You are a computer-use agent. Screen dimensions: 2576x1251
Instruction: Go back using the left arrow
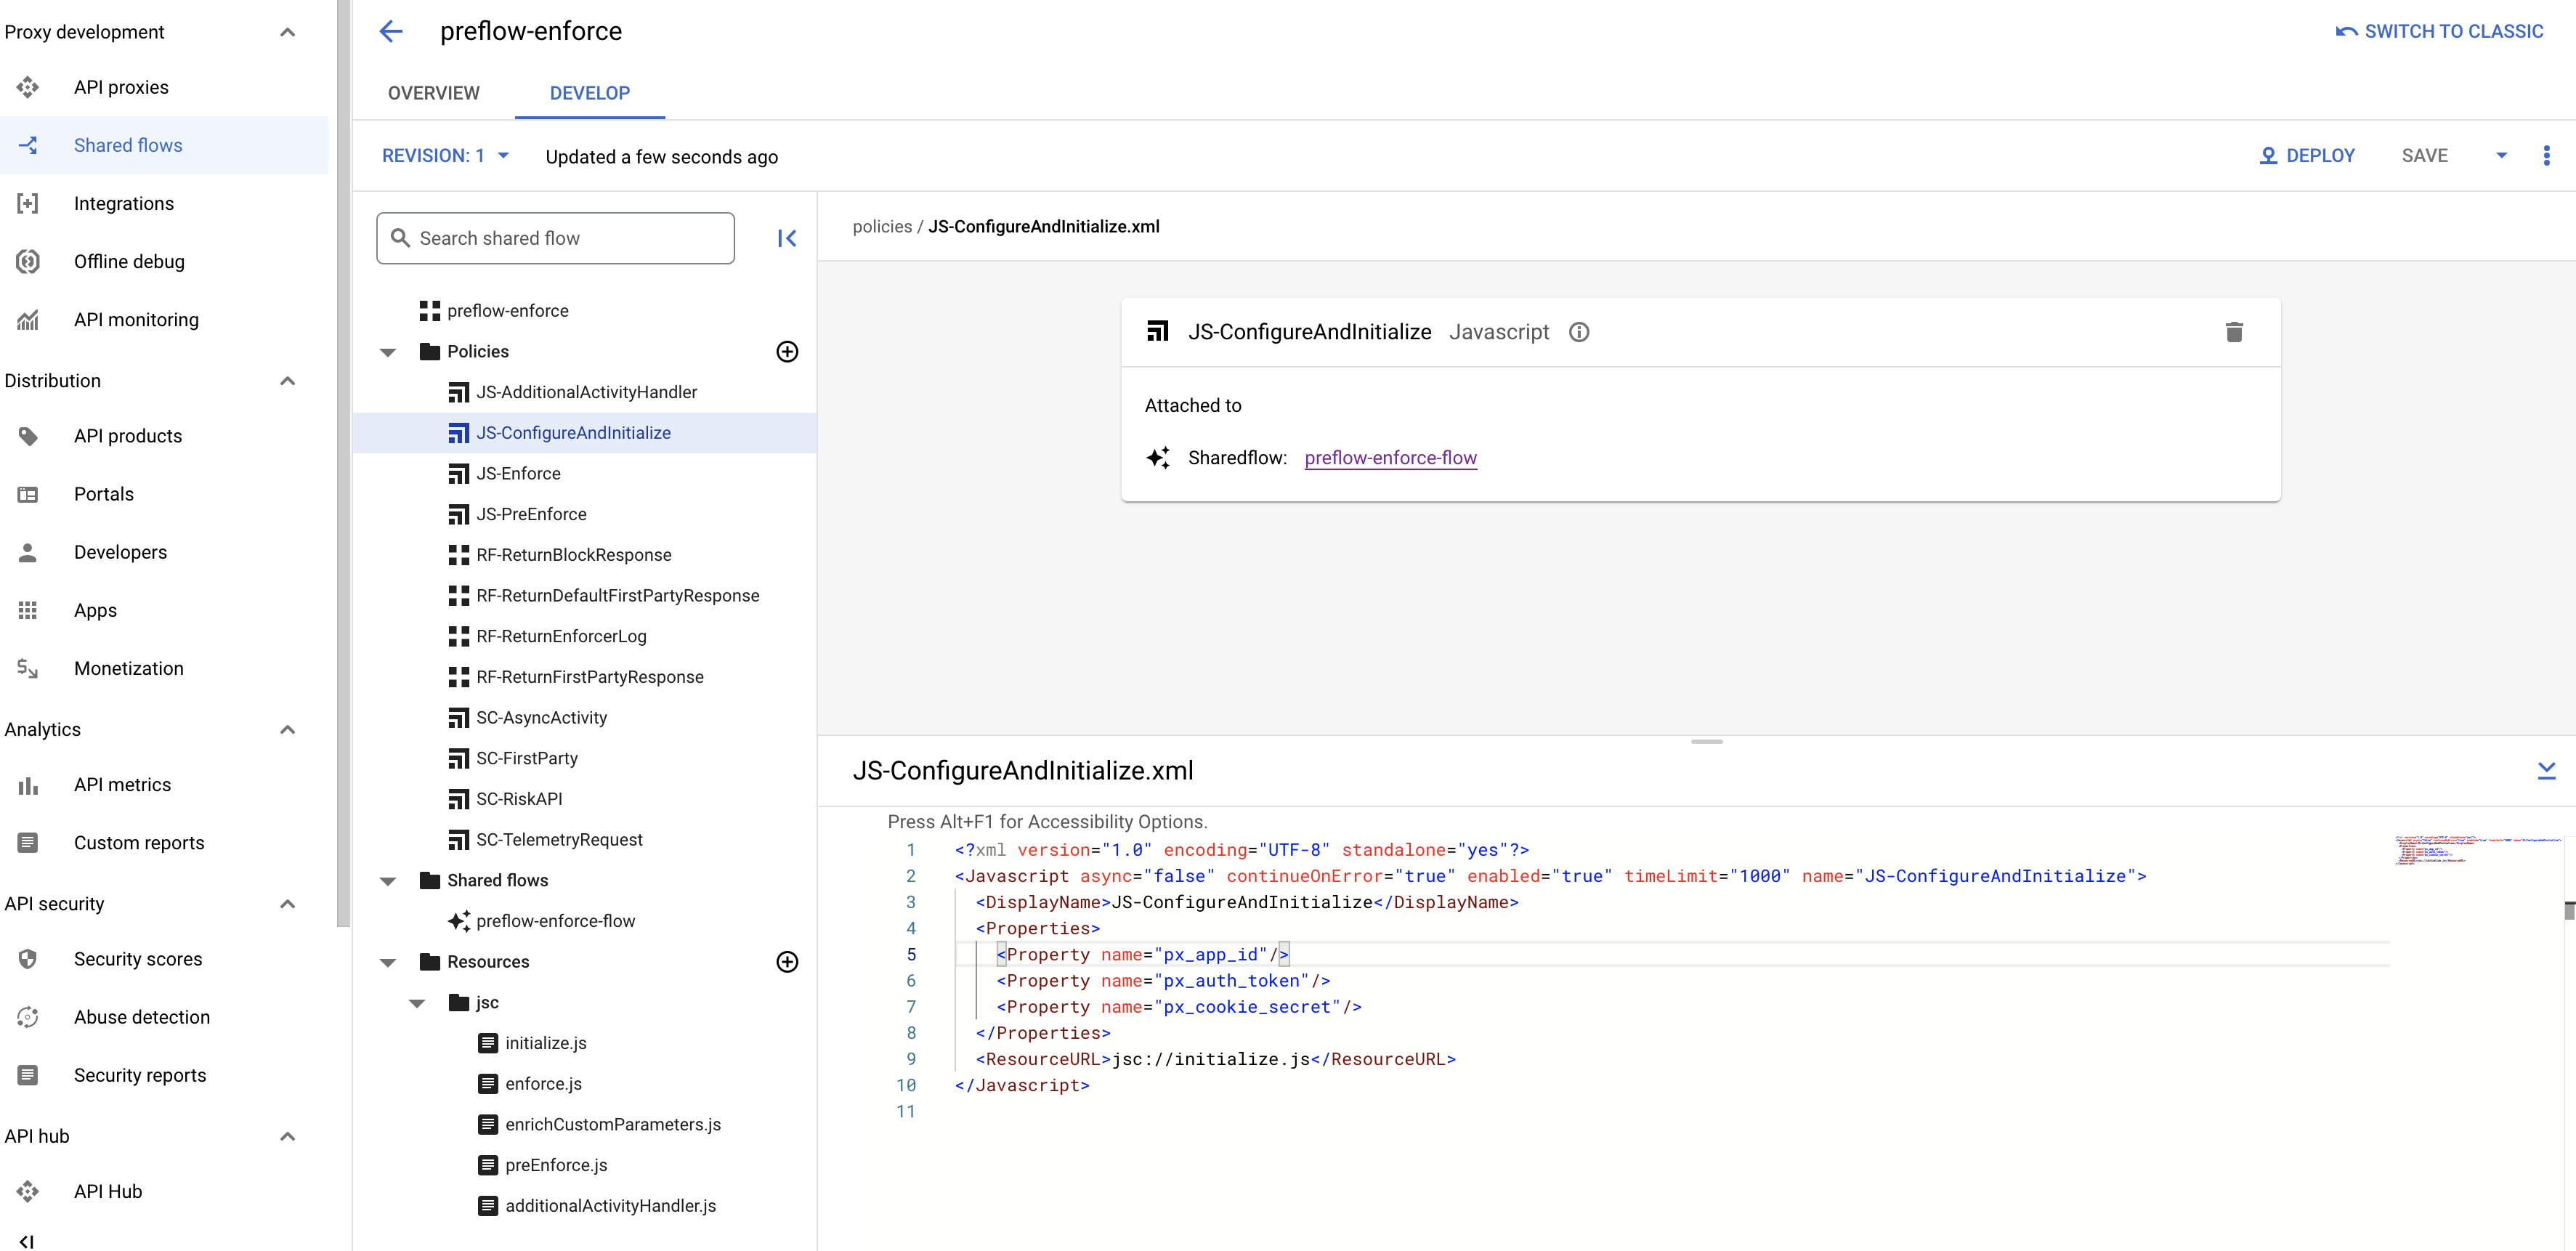tap(391, 31)
